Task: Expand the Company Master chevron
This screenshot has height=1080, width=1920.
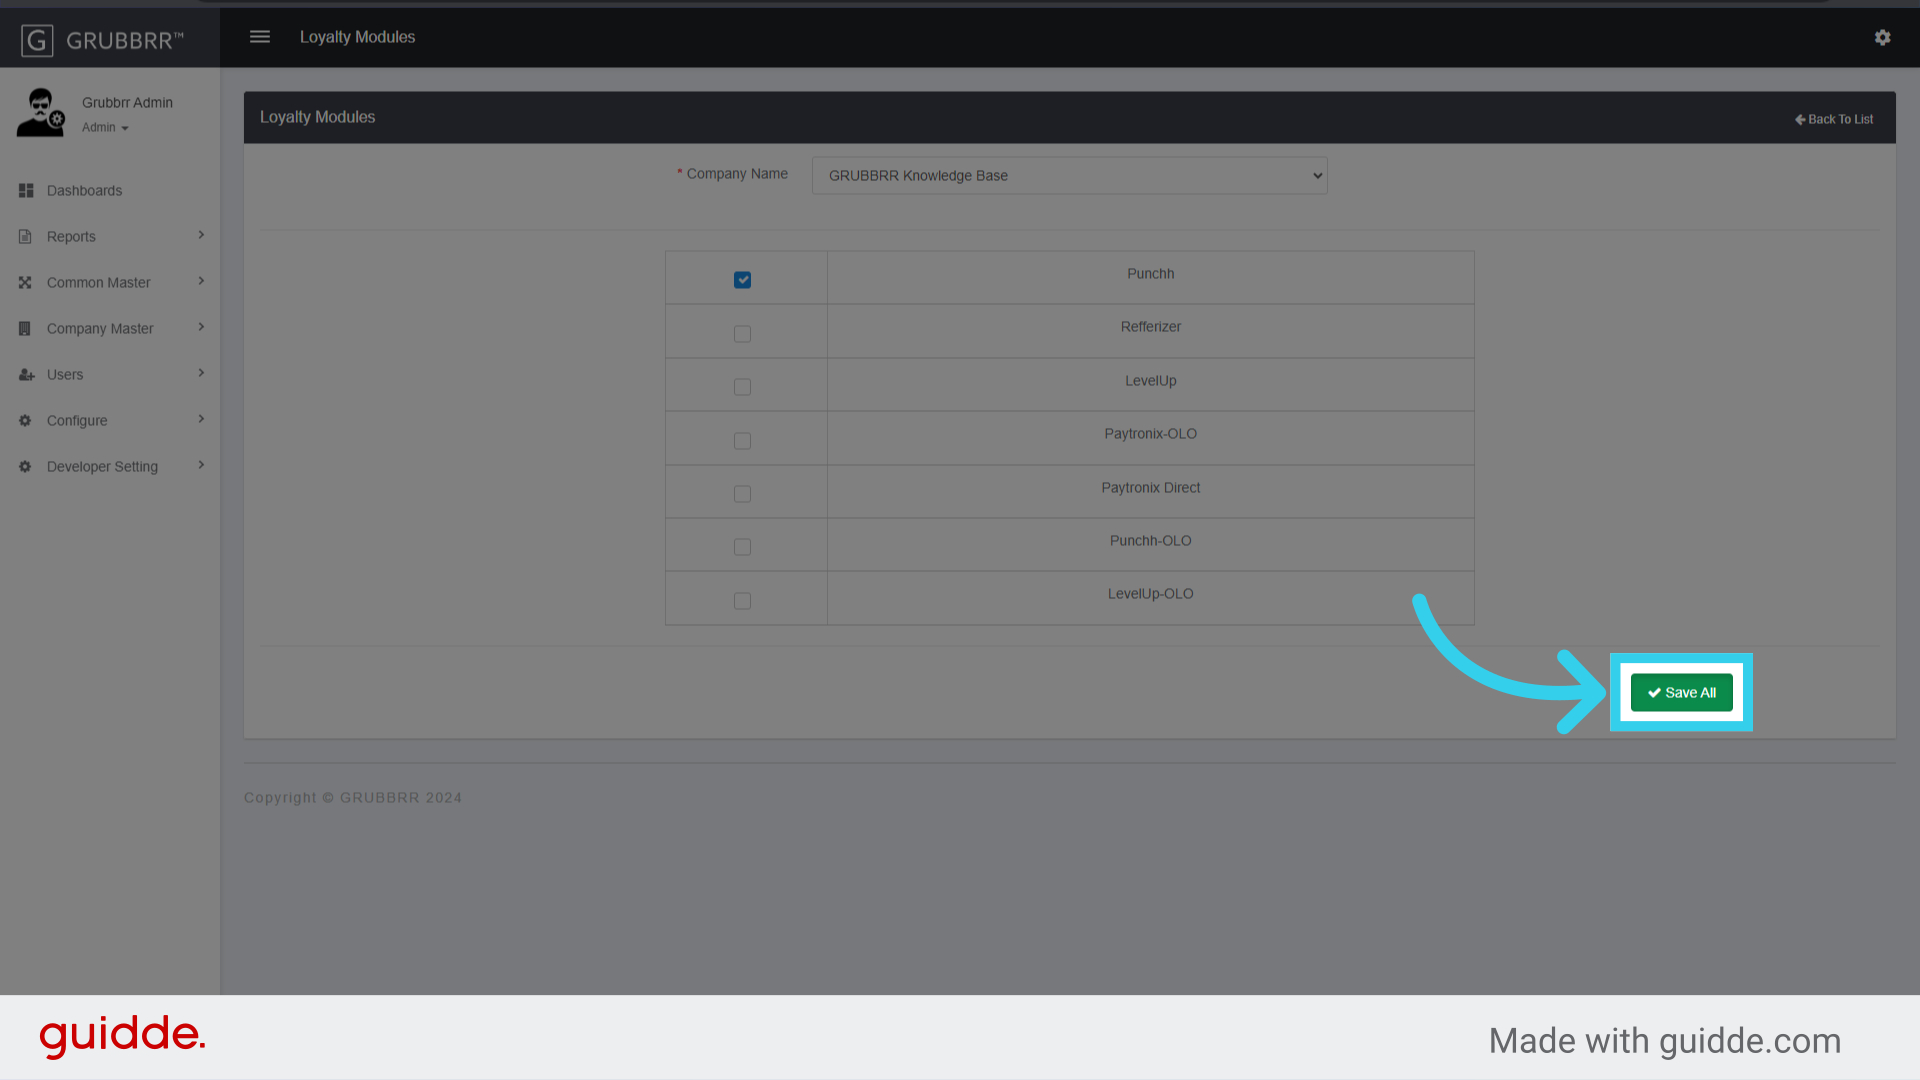Action: (x=201, y=327)
